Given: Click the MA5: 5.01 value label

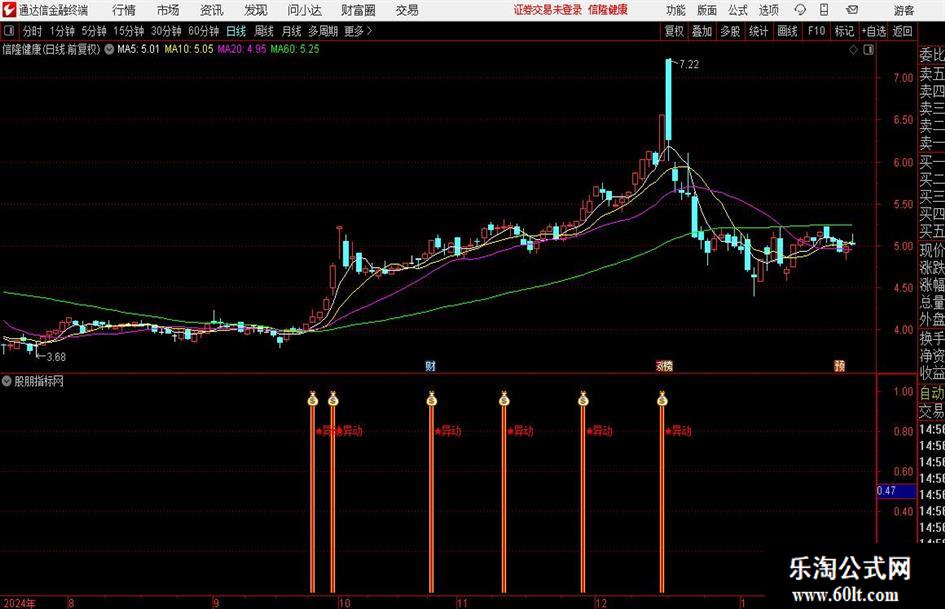Looking at the screenshot, I should click(x=139, y=49).
